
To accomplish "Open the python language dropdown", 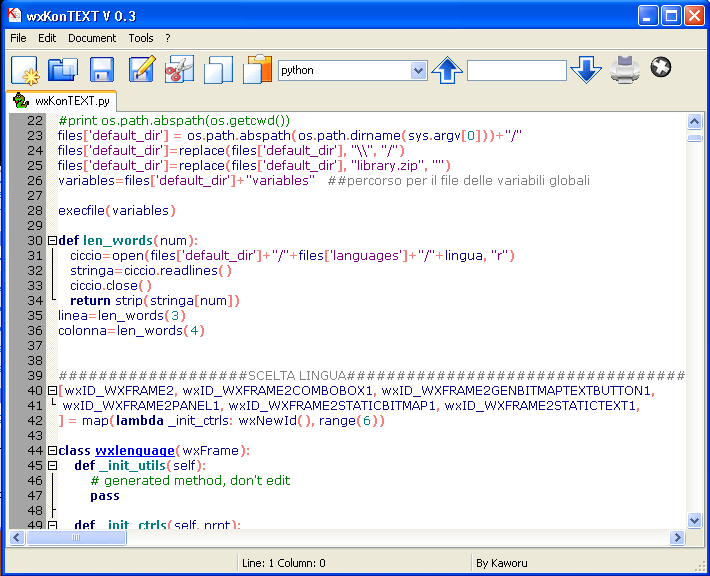I will 418,70.
